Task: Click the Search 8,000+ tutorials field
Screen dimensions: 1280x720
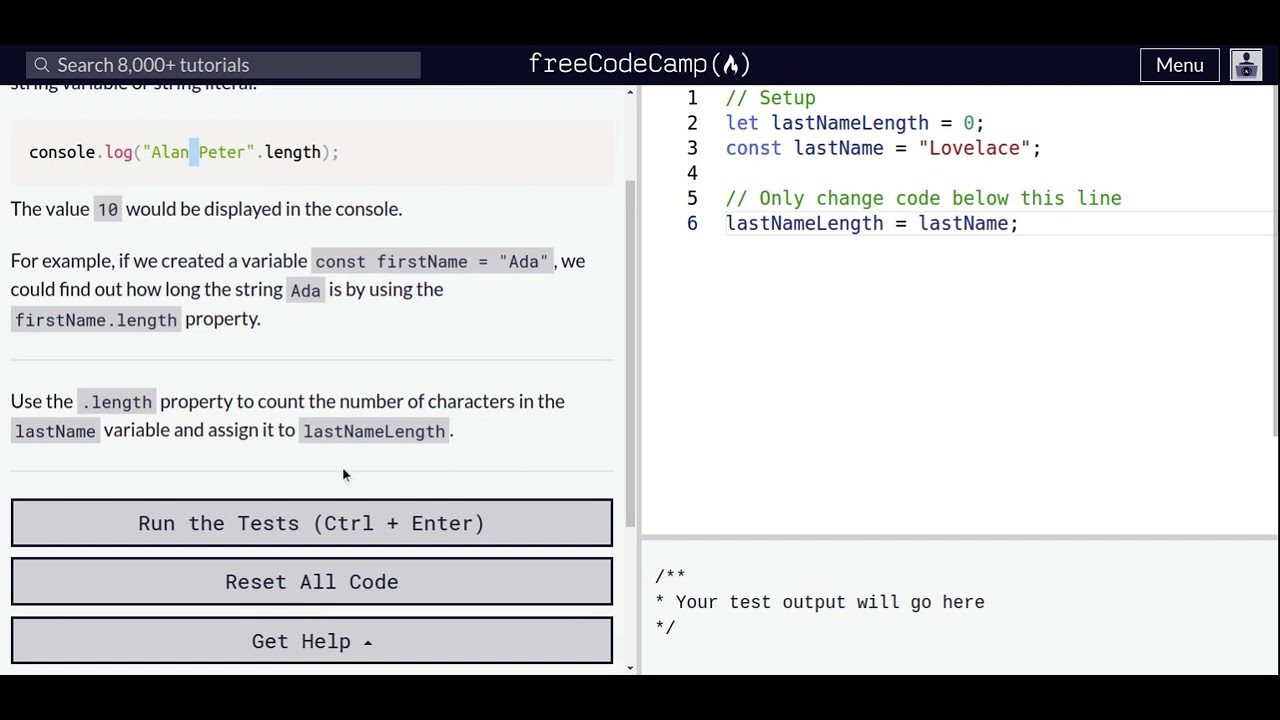Action: [223, 65]
